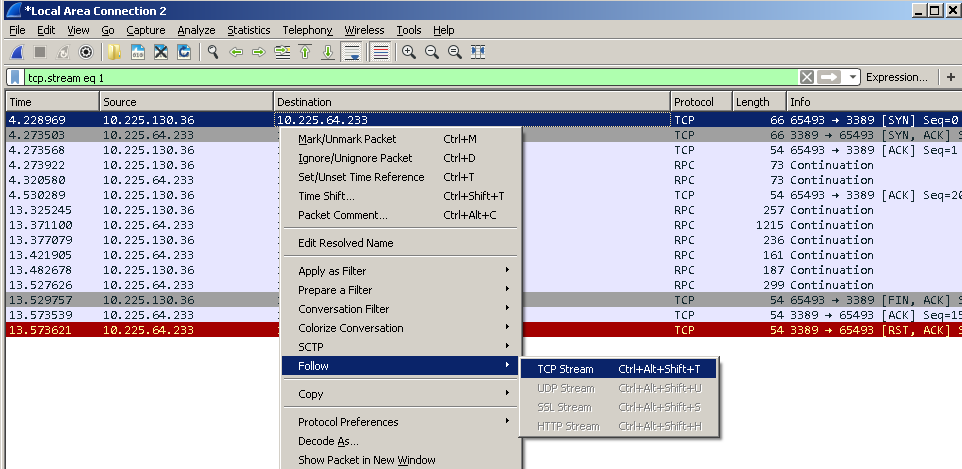The width and height of the screenshot is (962, 469).
Task: Open the Capture menu
Action: [146, 30]
